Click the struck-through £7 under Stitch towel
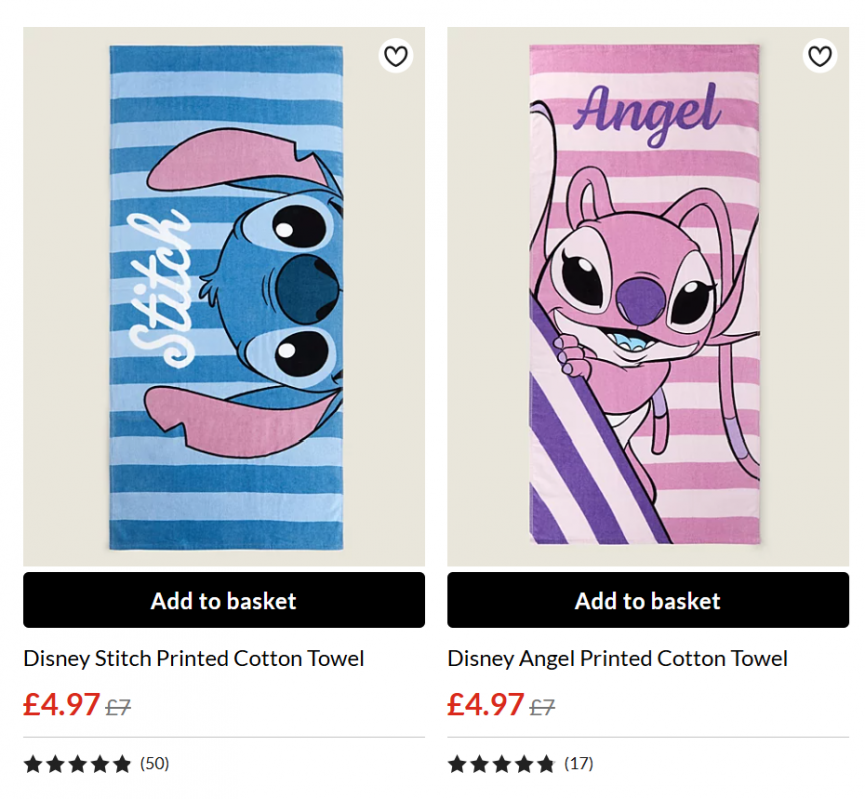Screen dimensions: 865x799 [119, 704]
